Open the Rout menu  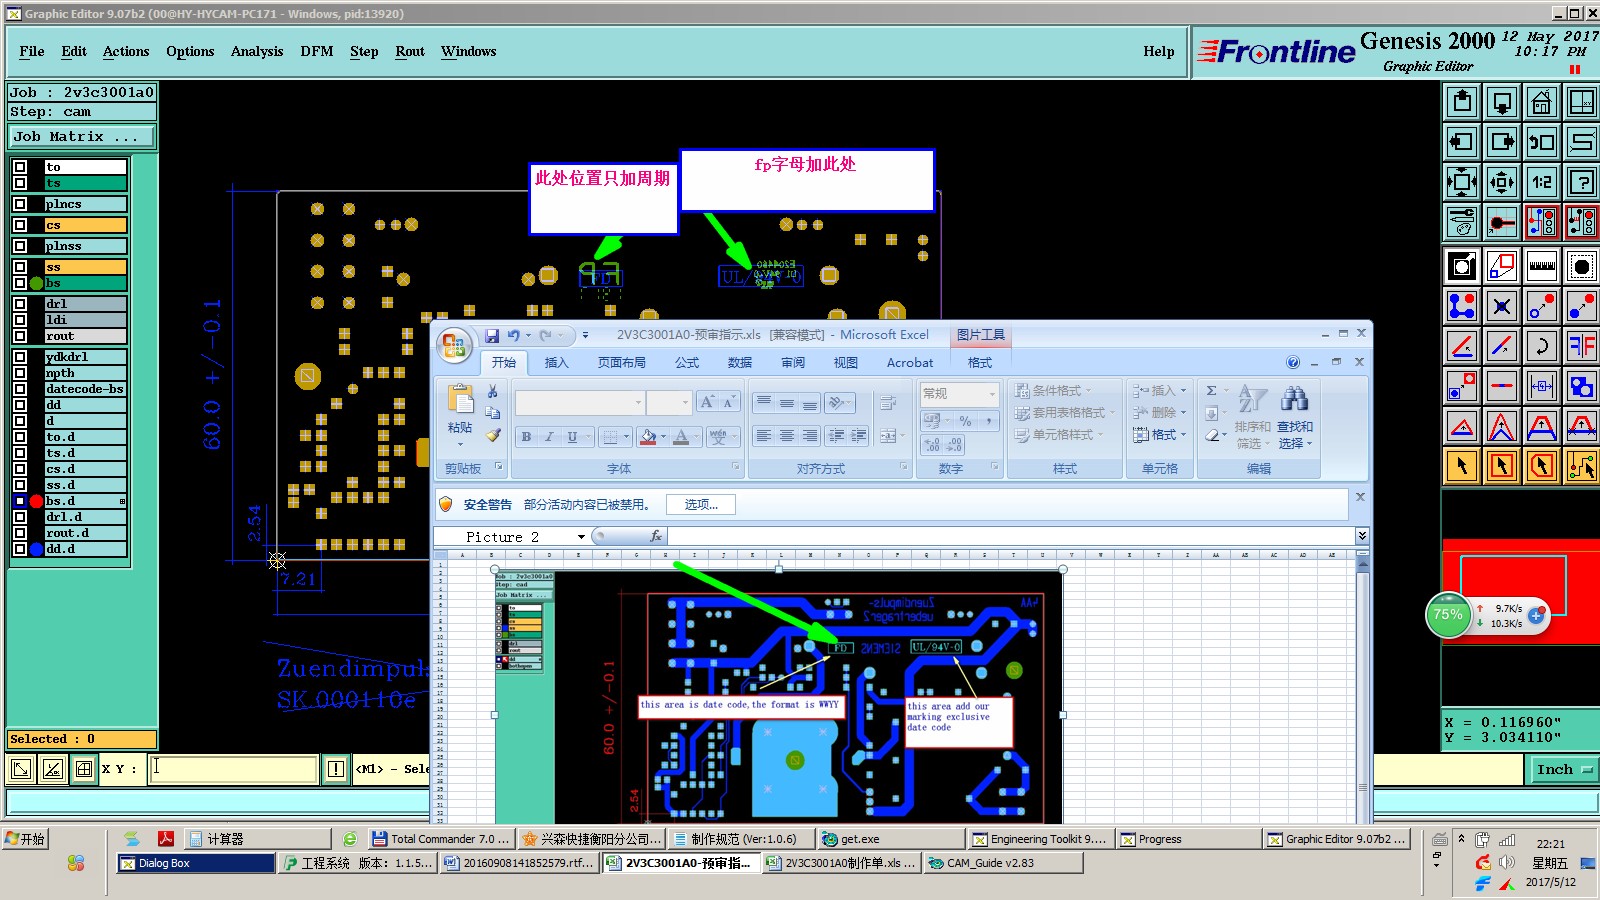pos(410,51)
